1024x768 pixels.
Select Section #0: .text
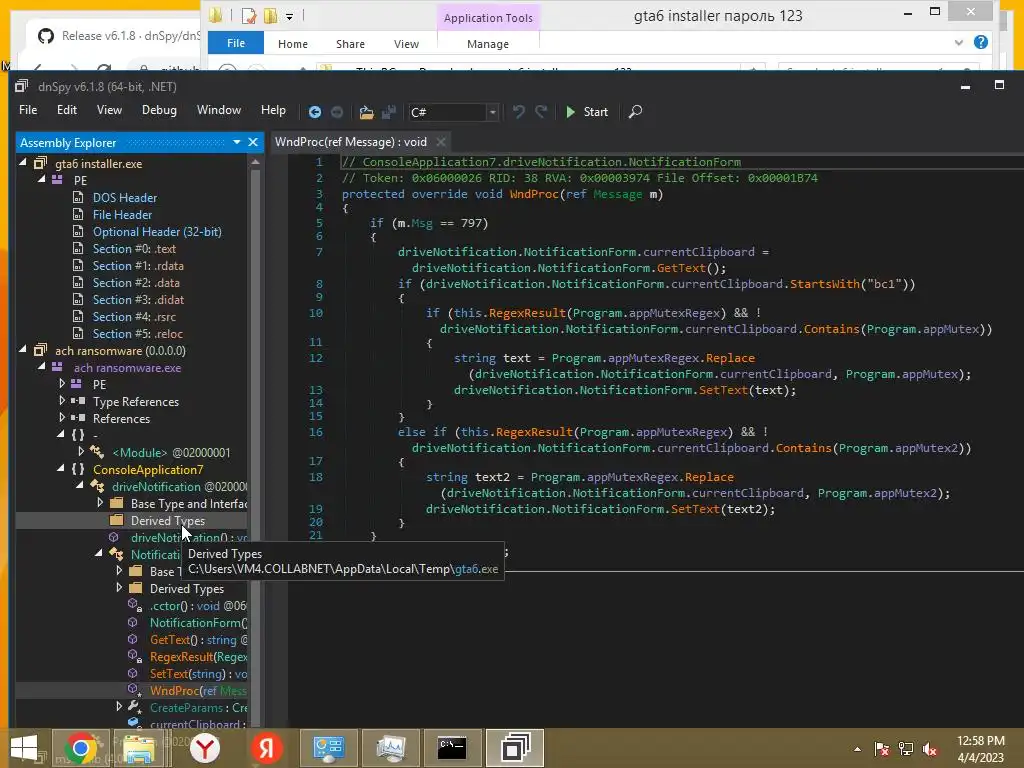pos(134,249)
